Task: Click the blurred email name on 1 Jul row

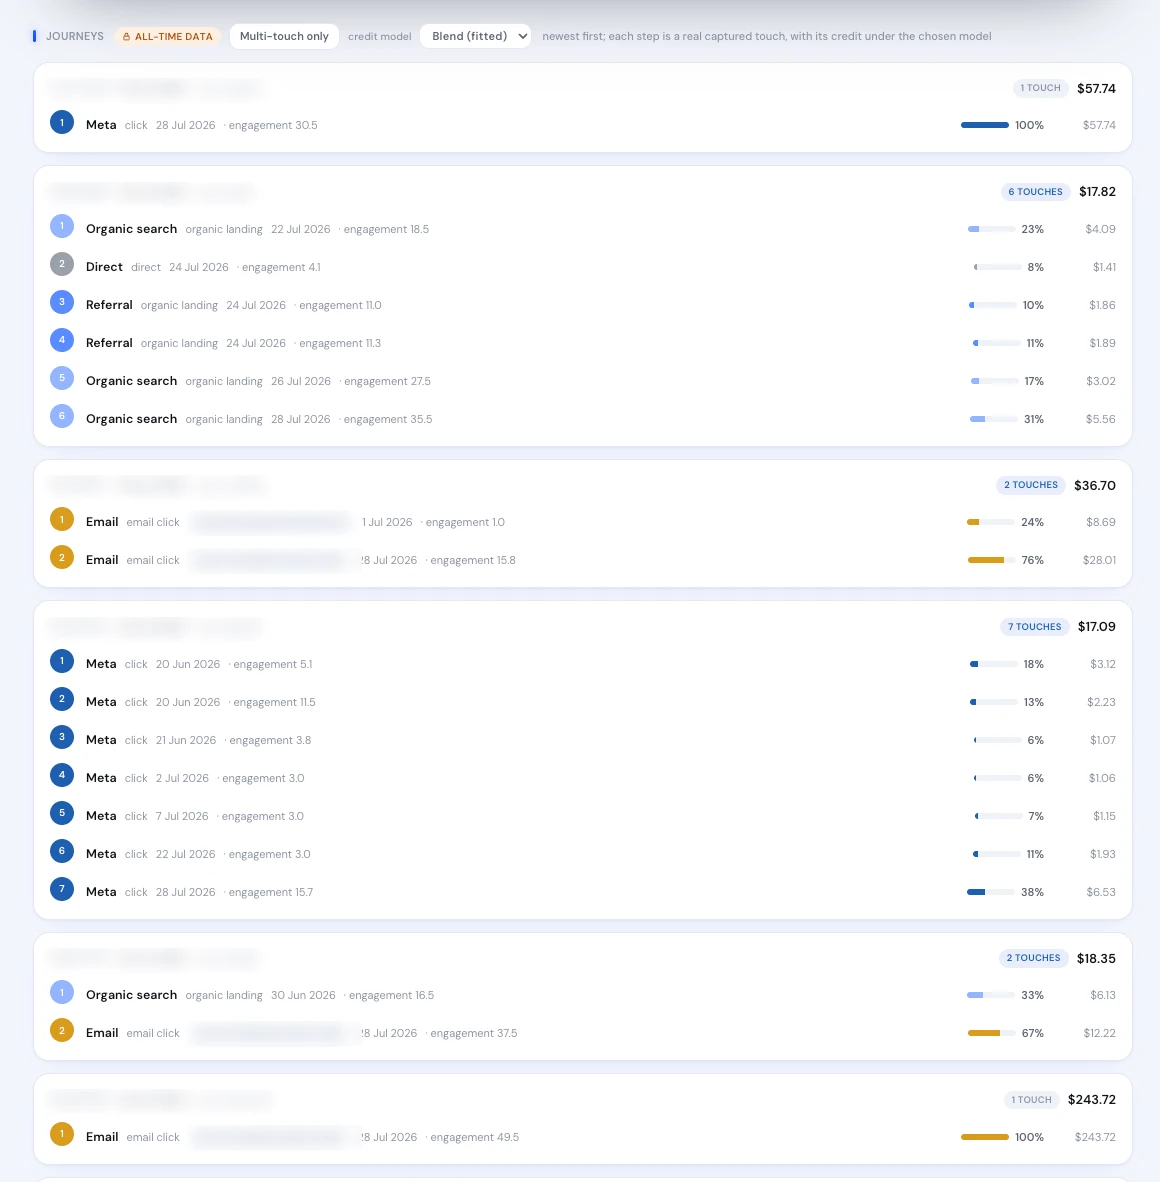Action: click(x=271, y=522)
